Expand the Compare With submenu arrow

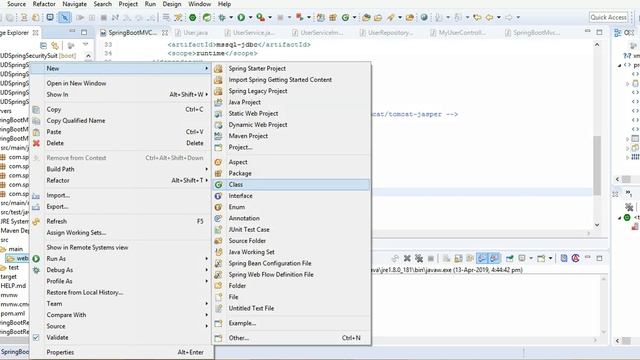pos(207,315)
